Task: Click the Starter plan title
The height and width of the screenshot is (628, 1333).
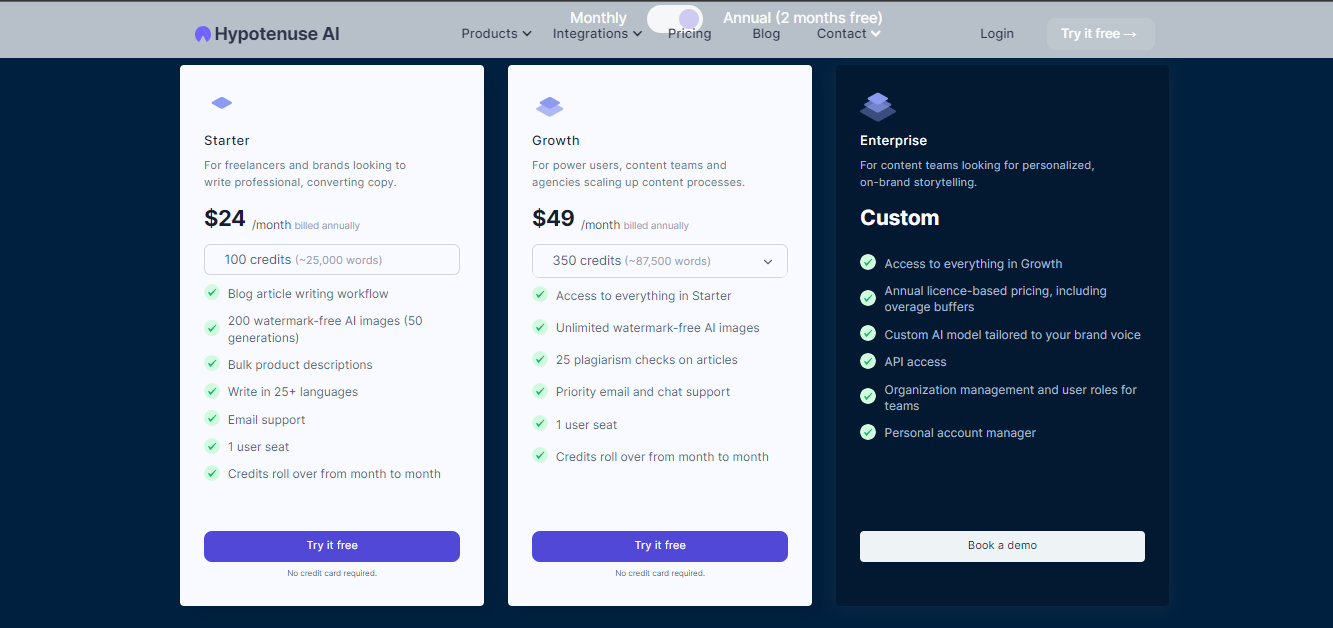Action: (x=227, y=141)
